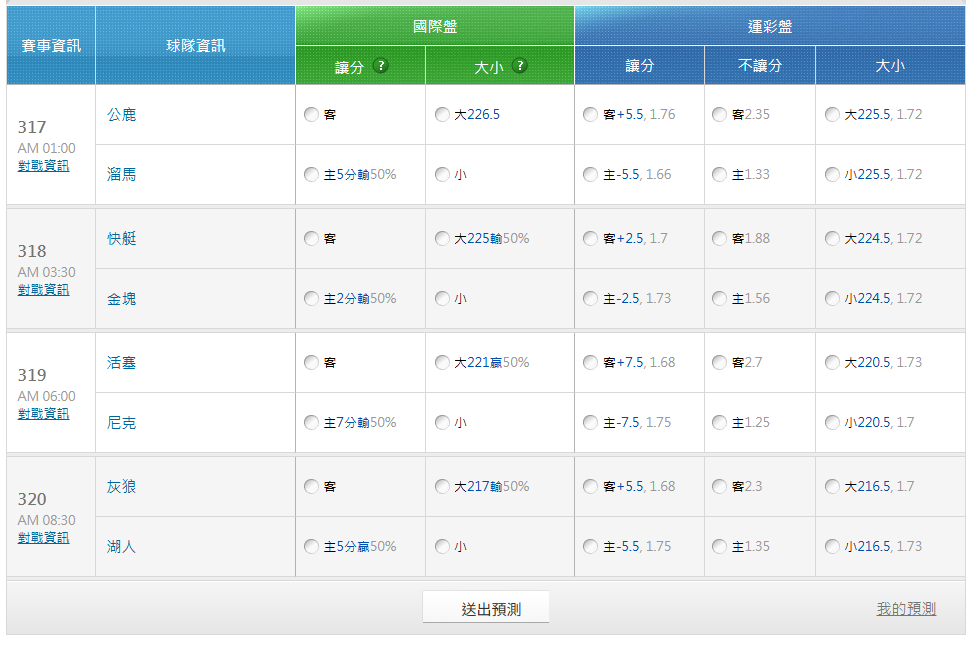Choose 大224.5, 1.72 option
This screenshot has width=971, height=645.
(x=832, y=238)
